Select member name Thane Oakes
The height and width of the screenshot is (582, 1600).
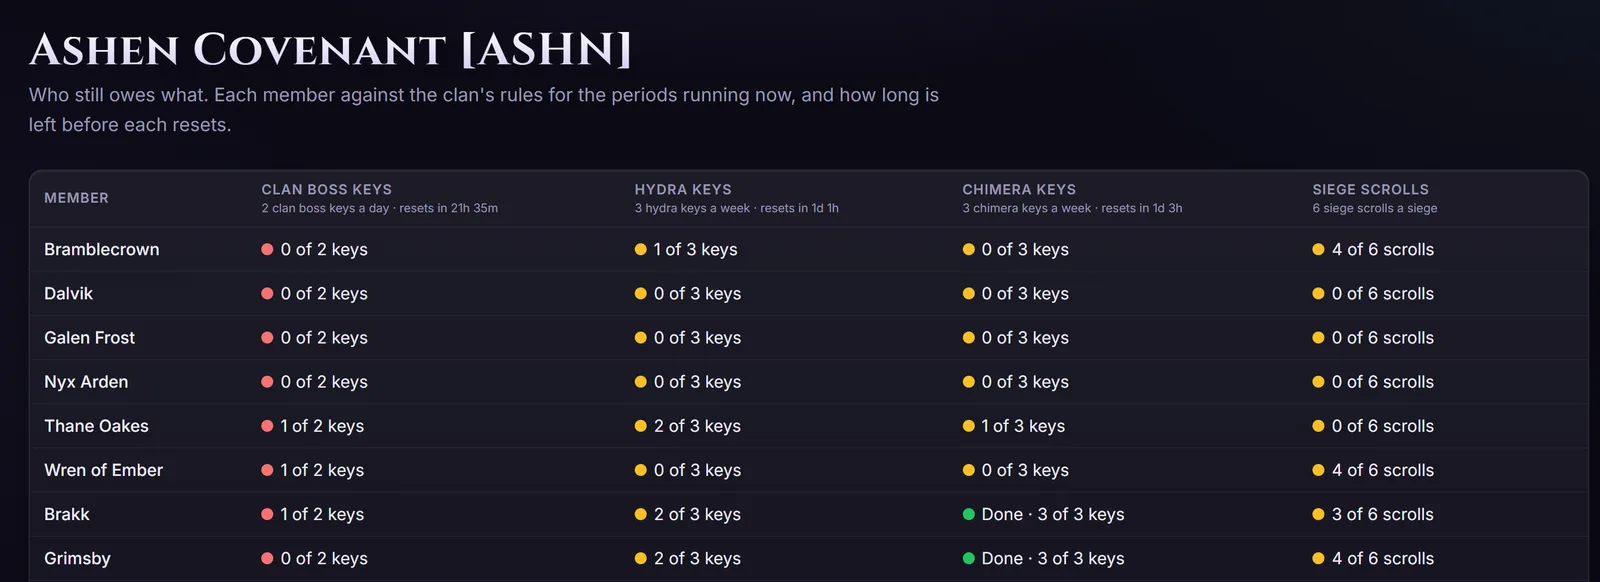(x=96, y=425)
